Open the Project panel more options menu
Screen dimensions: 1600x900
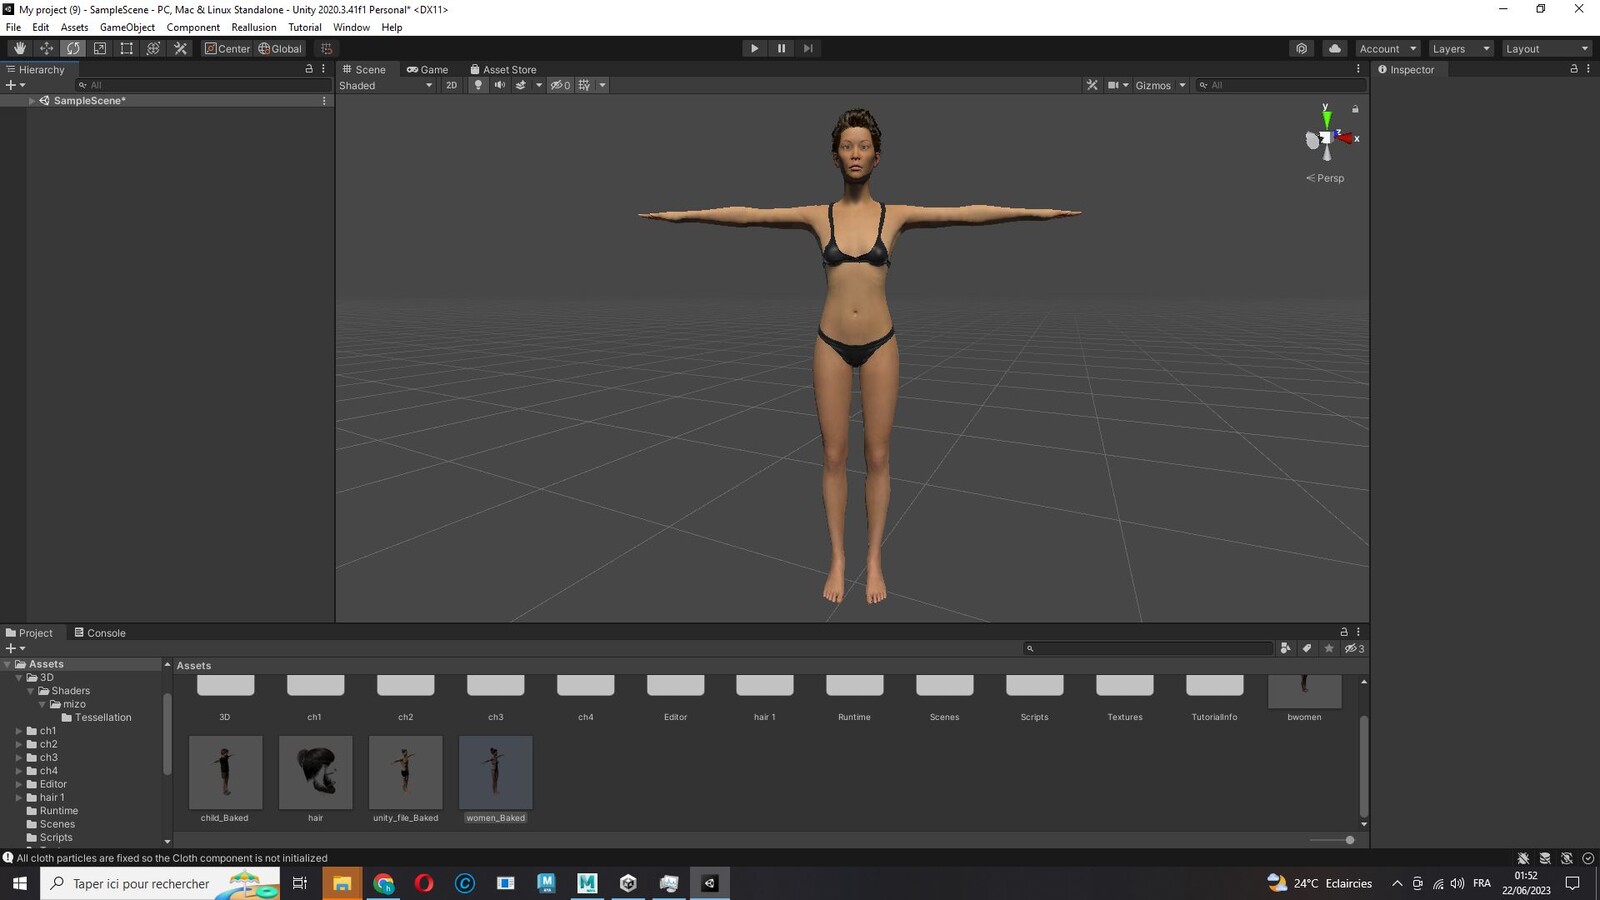1358,632
